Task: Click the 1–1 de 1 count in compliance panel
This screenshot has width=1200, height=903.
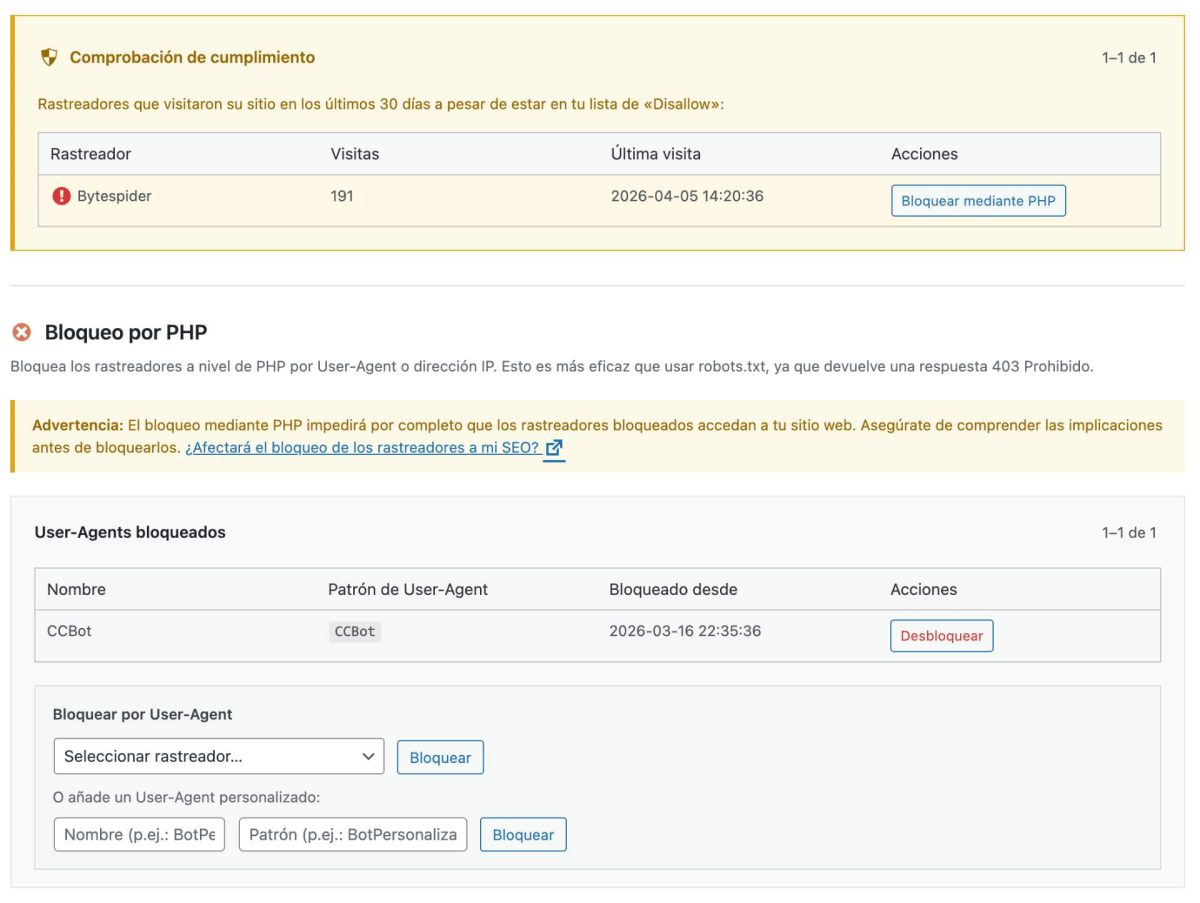Action: (x=1129, y=57)
